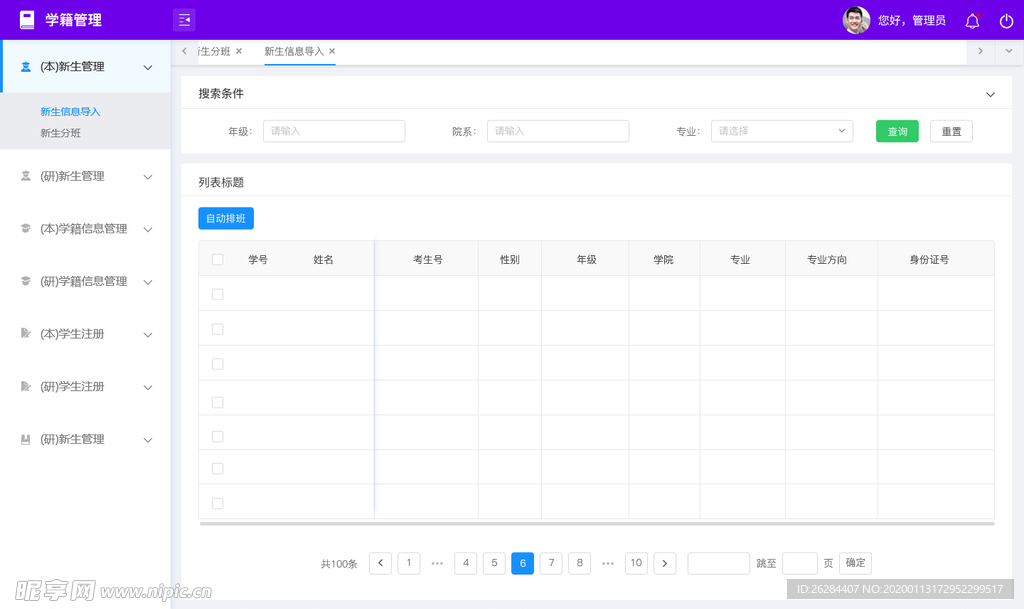Image resolution: width=1024 pixels, height=609 pixels.
Task: Click the 自动排班 button
Action: pos(226,218)
